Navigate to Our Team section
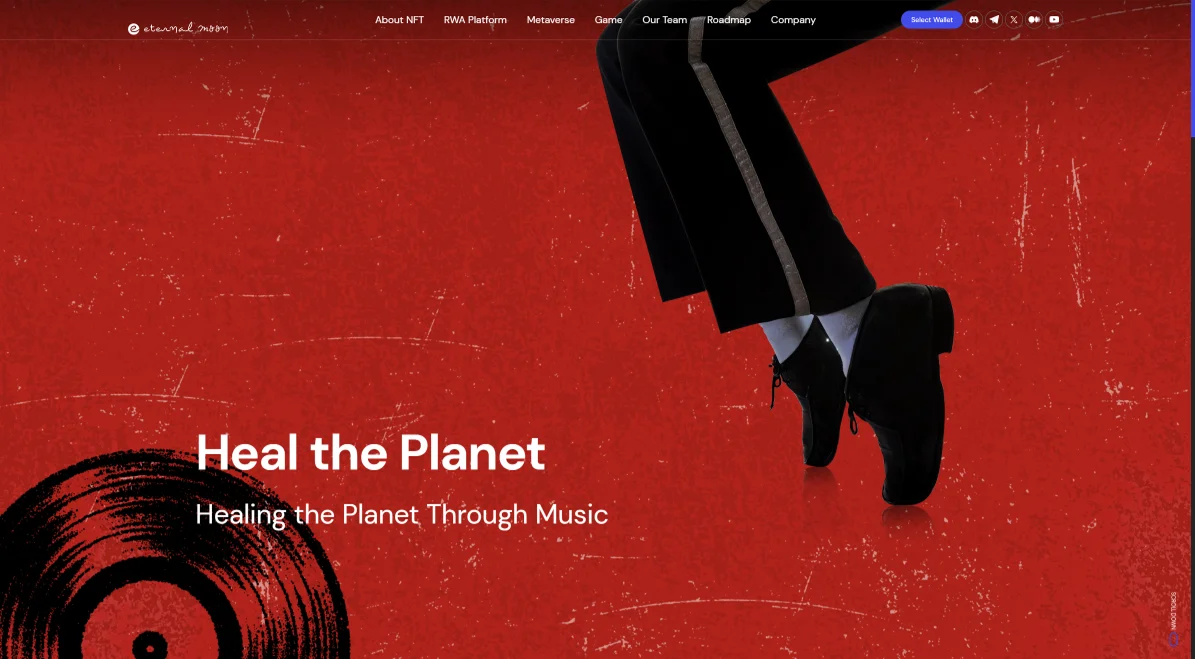 click(x=665, y=20)
